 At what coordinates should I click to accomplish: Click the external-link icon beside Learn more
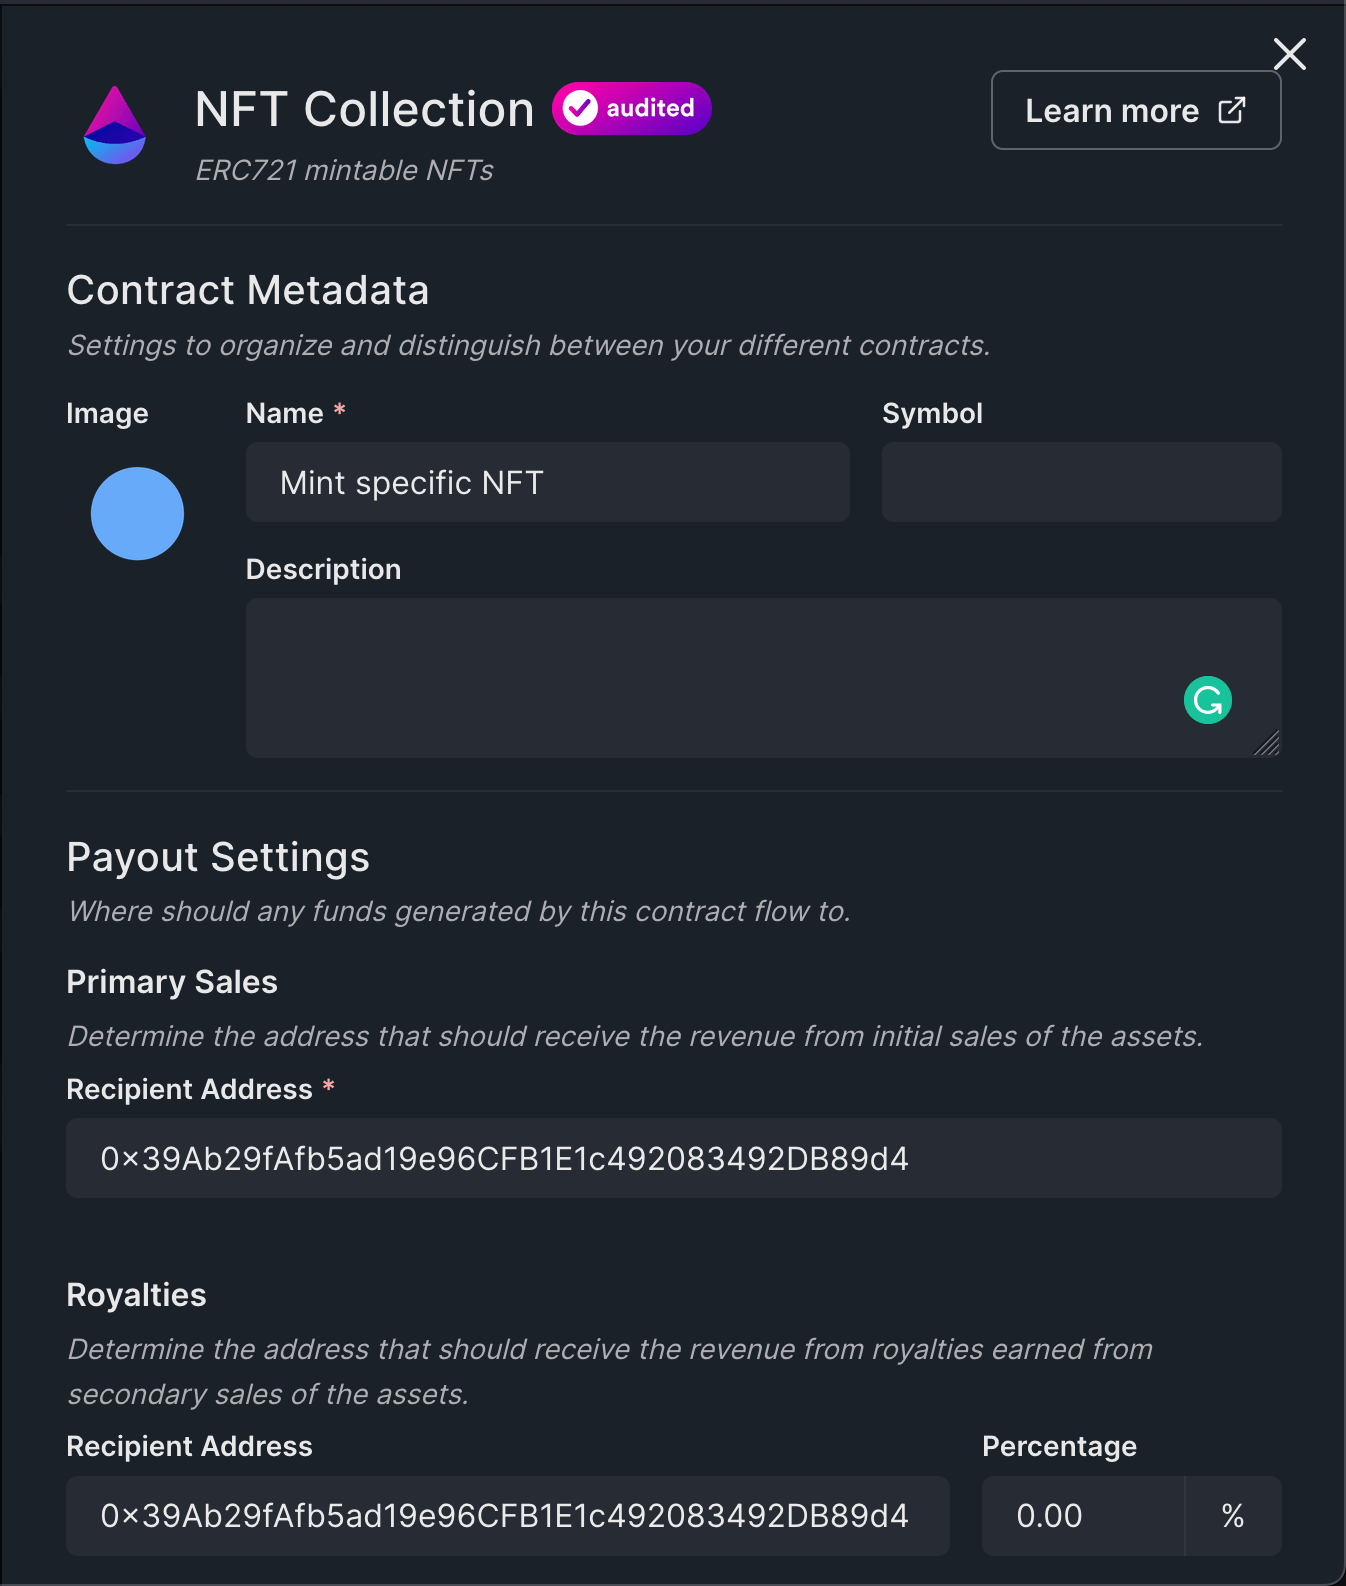pyautogui.click(x=1231, y=110)
